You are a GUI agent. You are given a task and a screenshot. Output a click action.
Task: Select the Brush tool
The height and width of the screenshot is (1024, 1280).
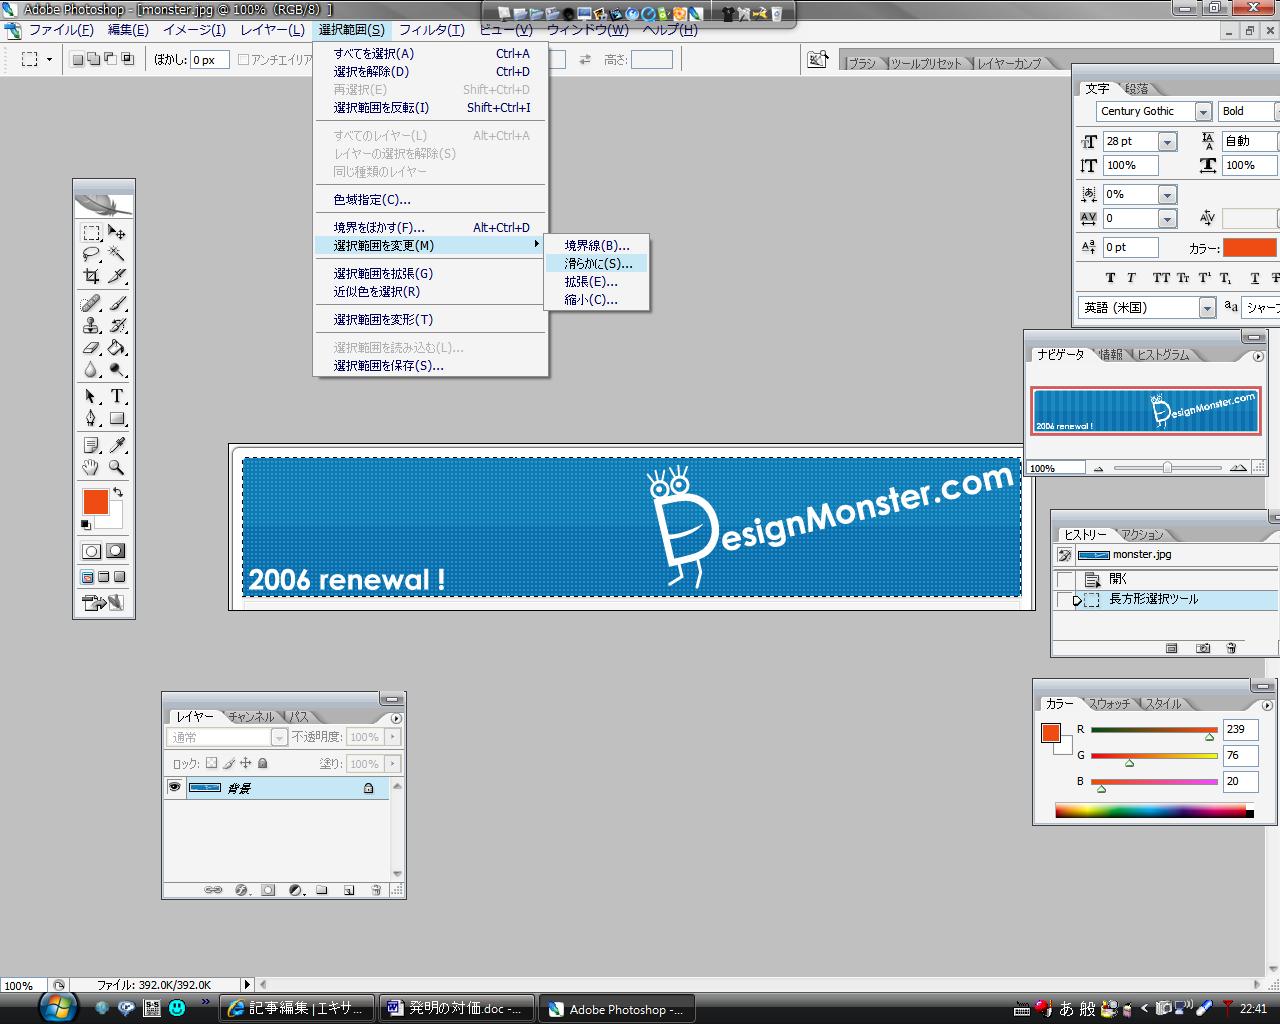[117, 303]
